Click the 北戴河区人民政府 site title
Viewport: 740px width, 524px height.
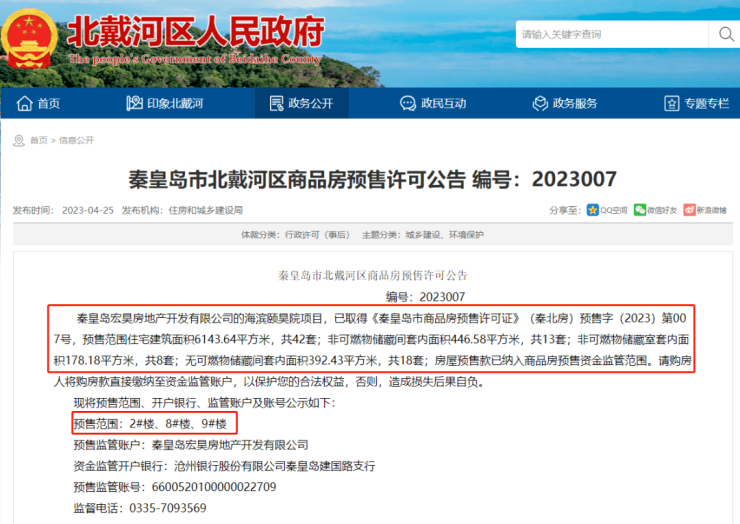[196, 31]
